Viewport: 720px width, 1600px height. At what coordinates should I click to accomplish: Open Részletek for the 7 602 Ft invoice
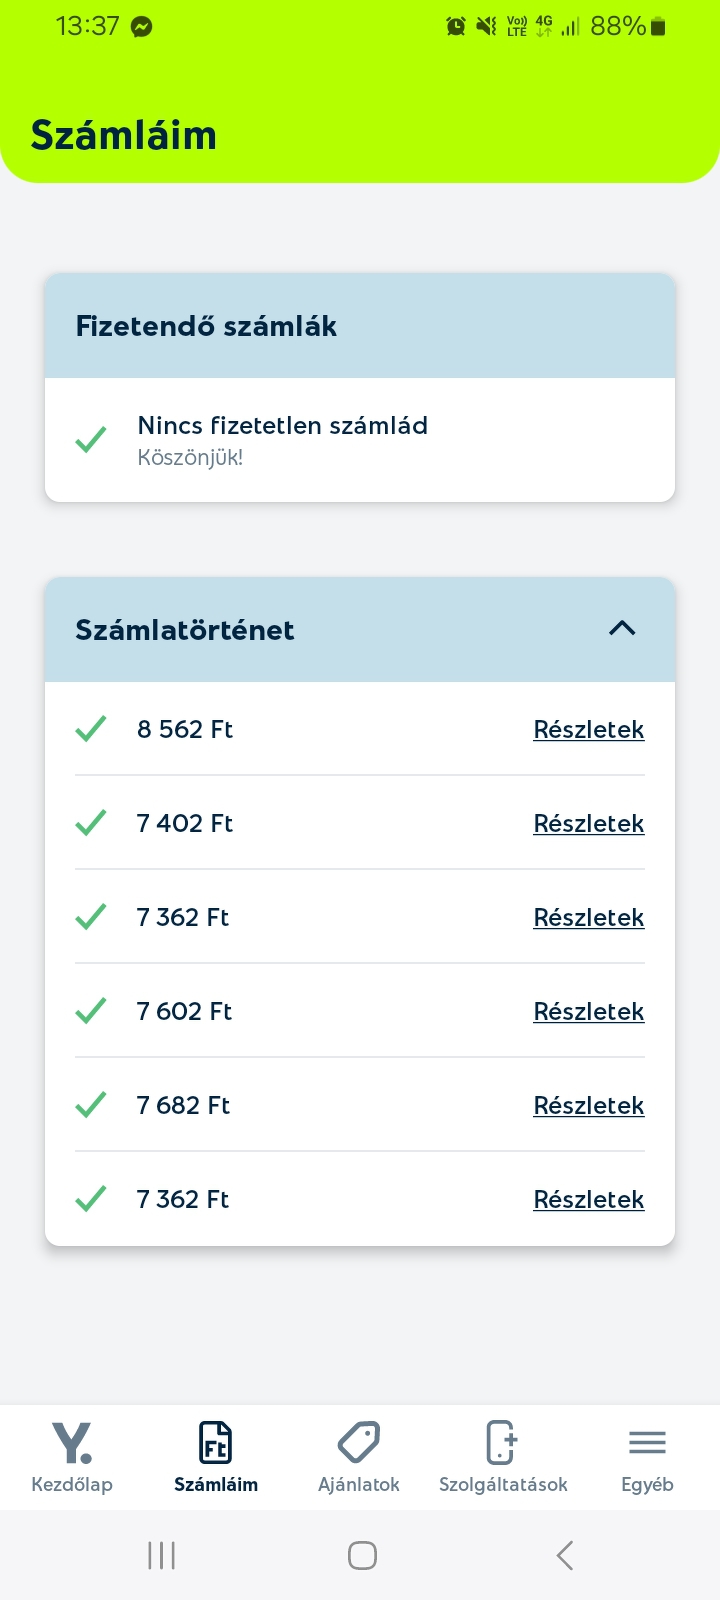[589, 1012]
